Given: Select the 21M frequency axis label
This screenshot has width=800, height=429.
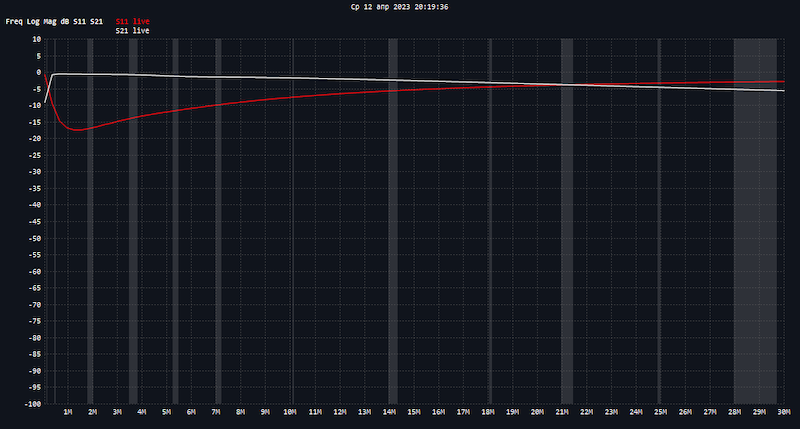Looking at the screenshot, I should (x=562, y=412).
